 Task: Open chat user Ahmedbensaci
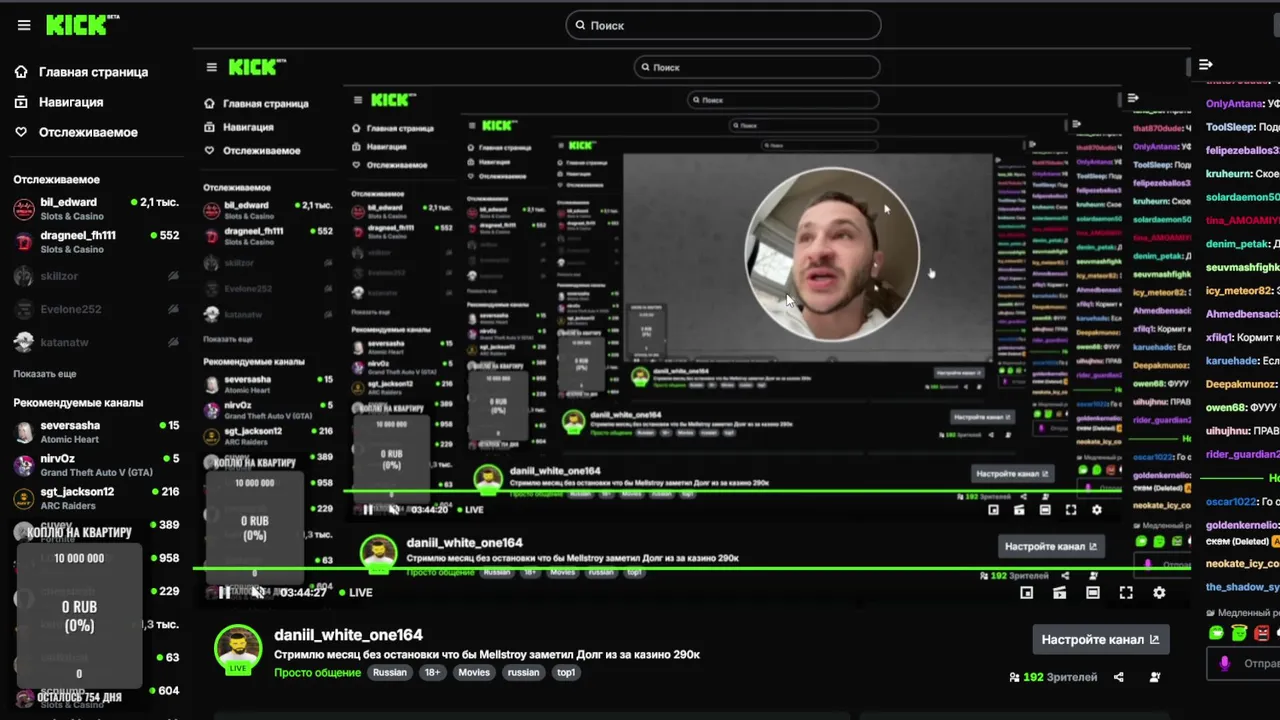[1243, 314]
